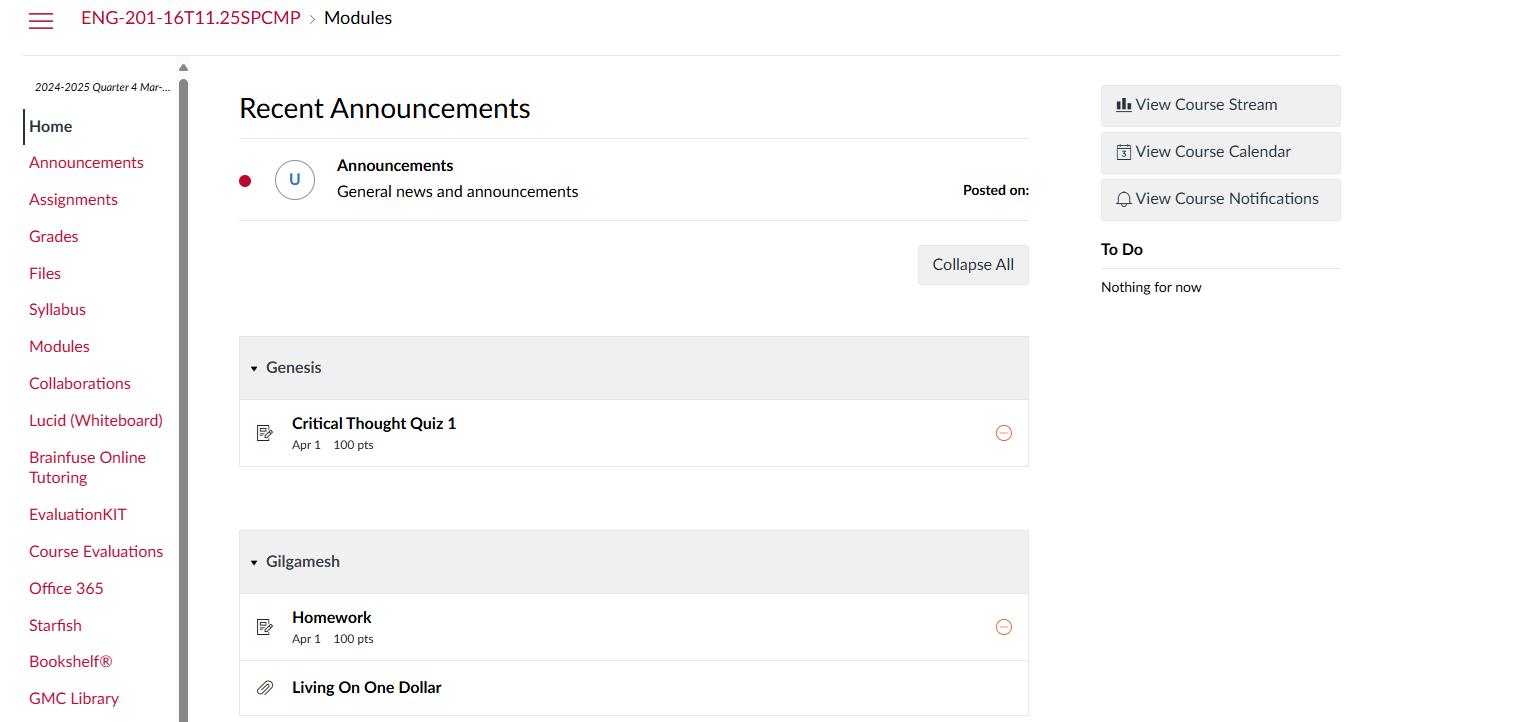Viewport: 1539px width, 722px height.
Task: Collapse the Gilgamesh module
Action: tap(254, 562)
